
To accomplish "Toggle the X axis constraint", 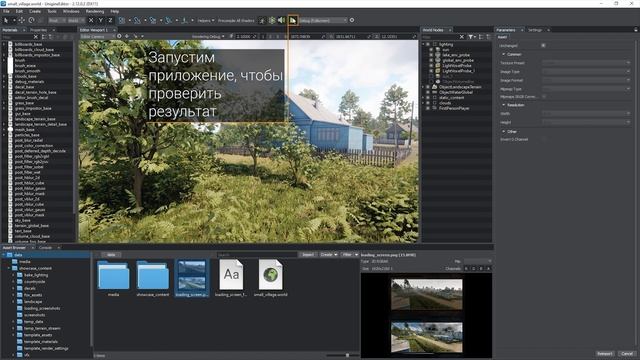I will click(x=91, y=20).
